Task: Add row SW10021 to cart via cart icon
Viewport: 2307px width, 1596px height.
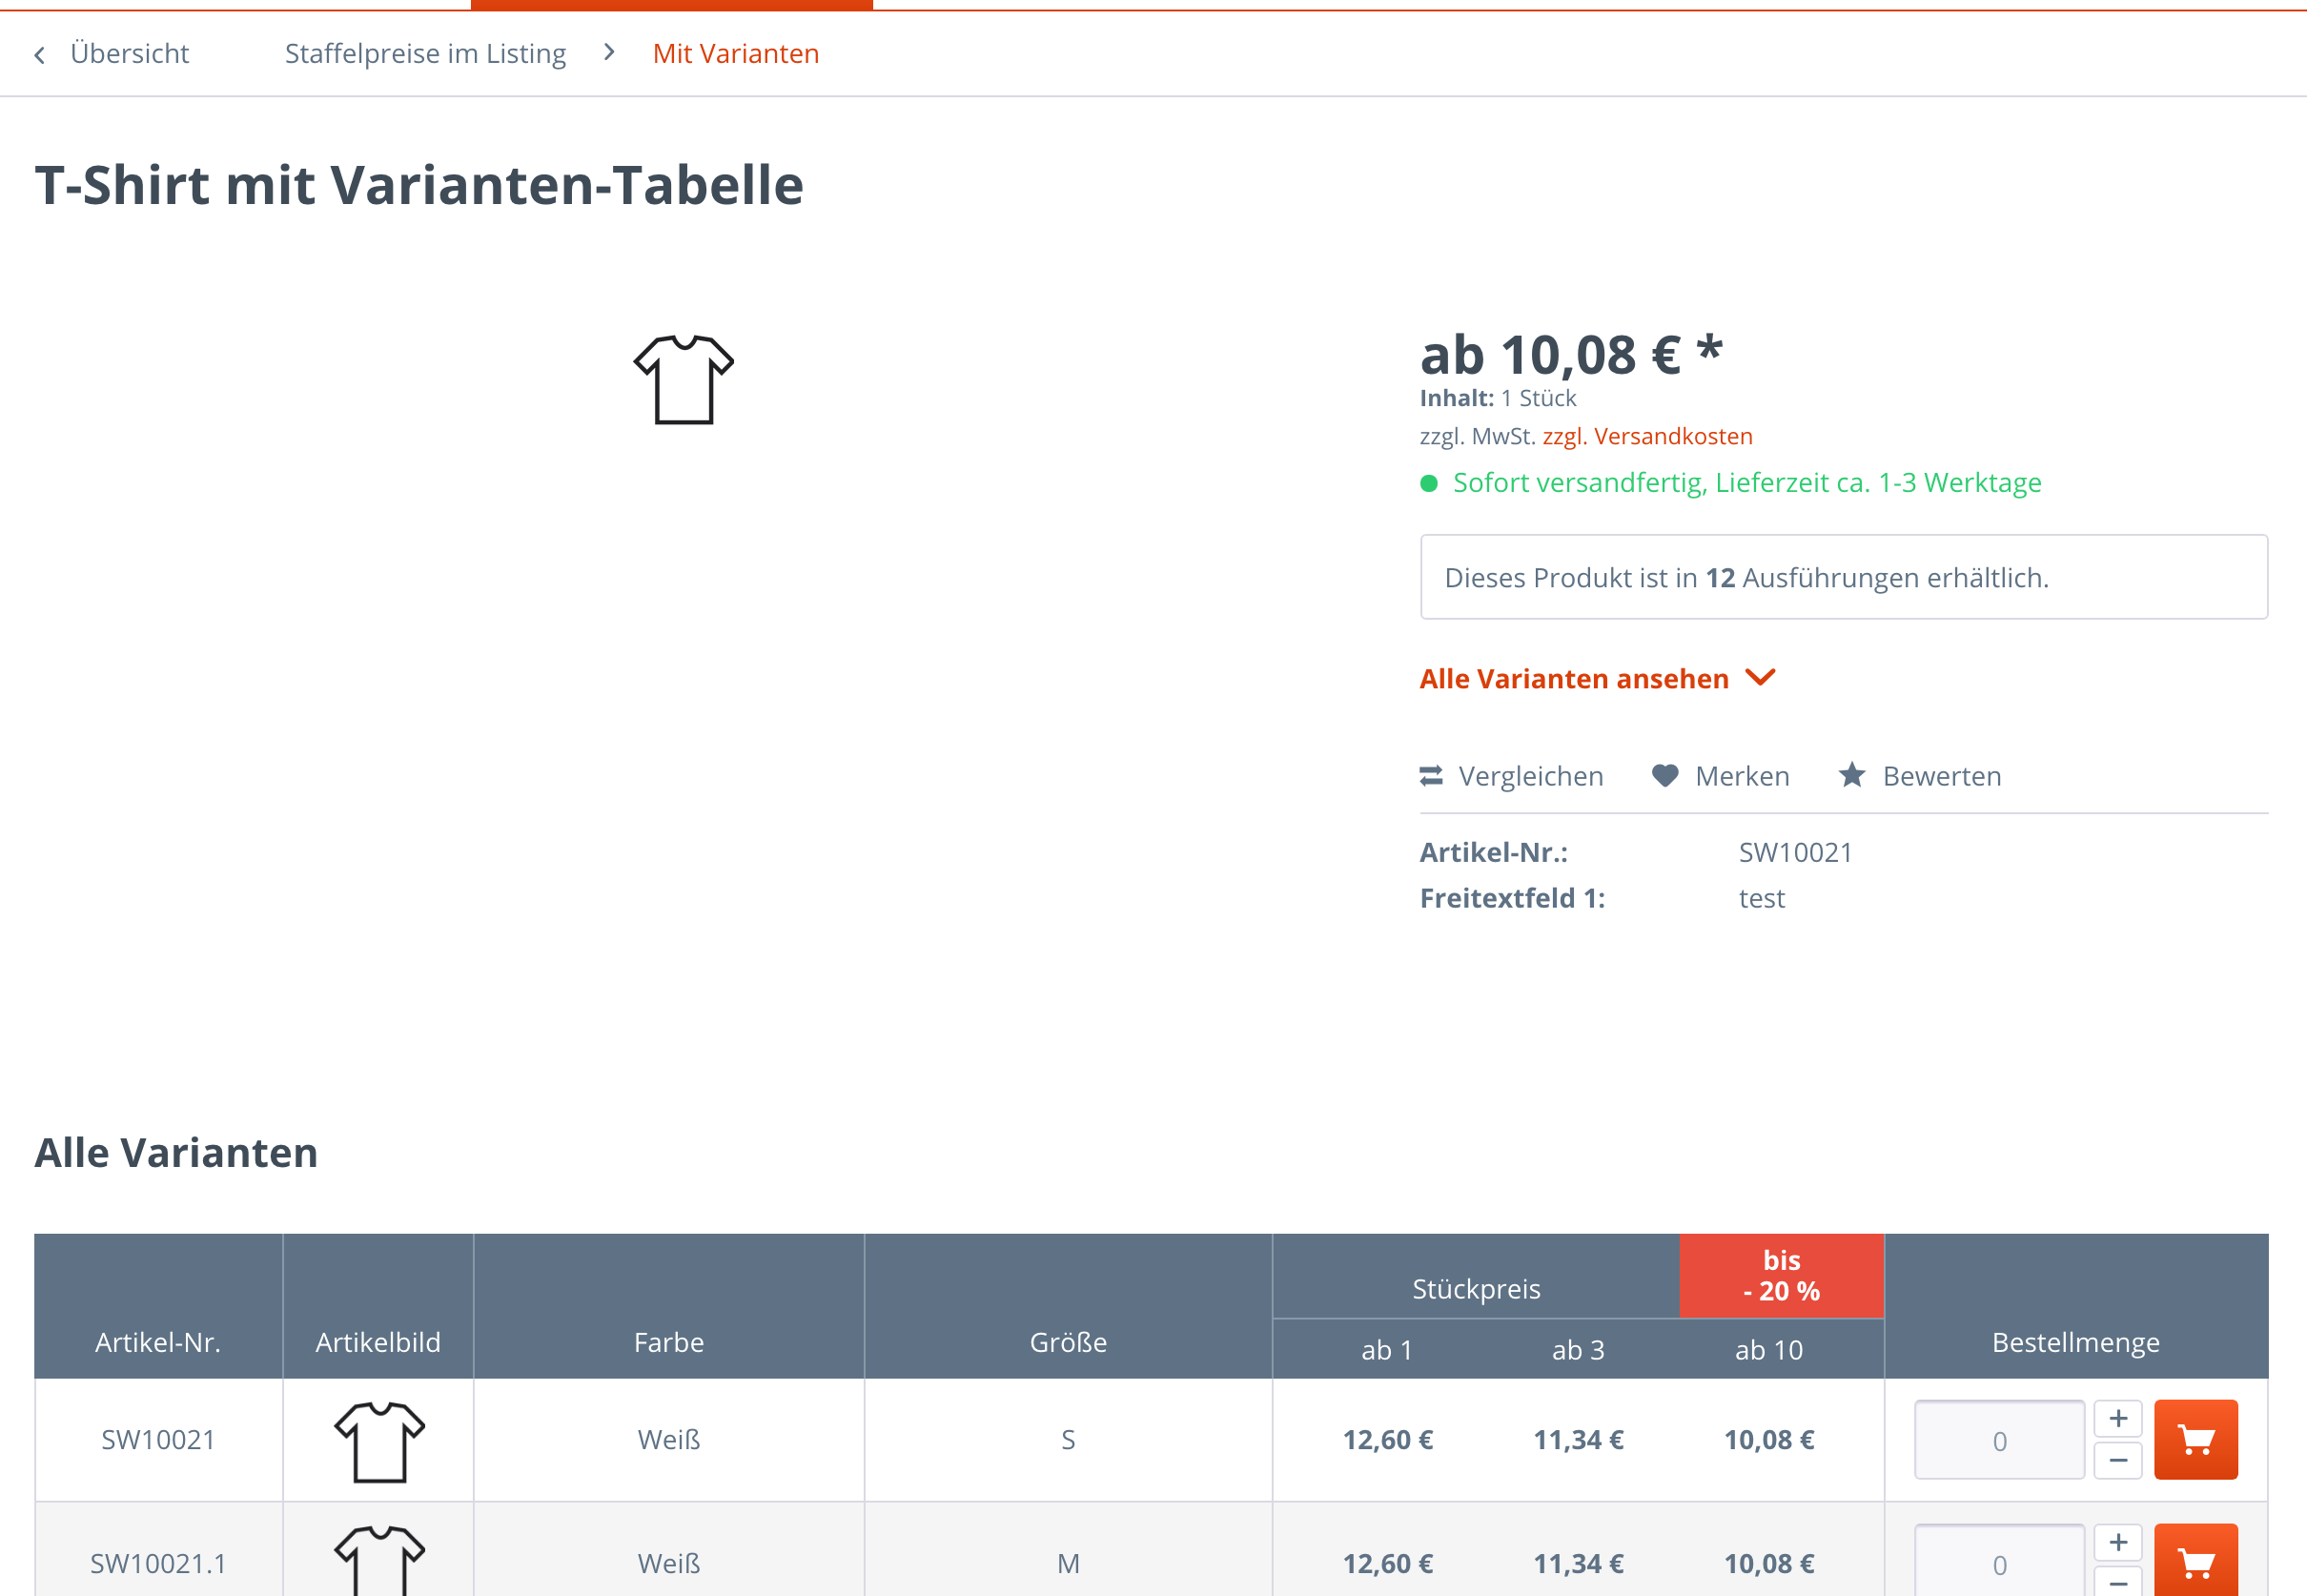Action: click(x=2196, y=1440)
